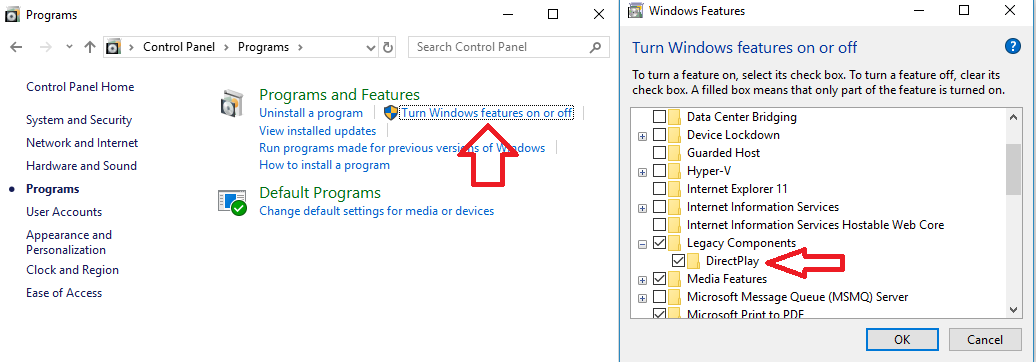The width and height of the screenshot is (1036, 363).
Task: Click the Windows Features help icon
Action: [1013, 46]
